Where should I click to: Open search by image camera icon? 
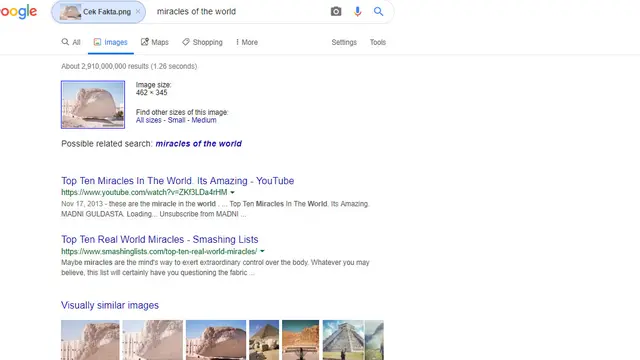[336, 11]
